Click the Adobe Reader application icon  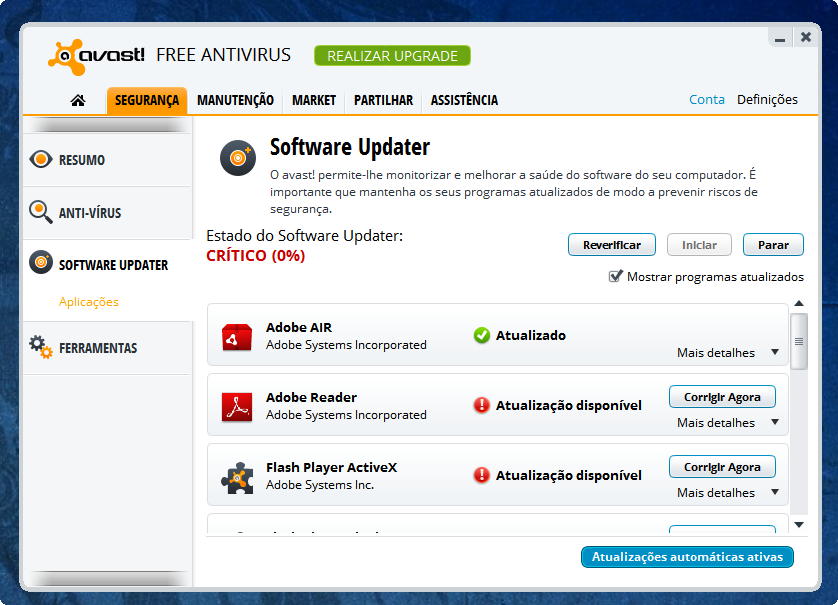click(237, 407)
